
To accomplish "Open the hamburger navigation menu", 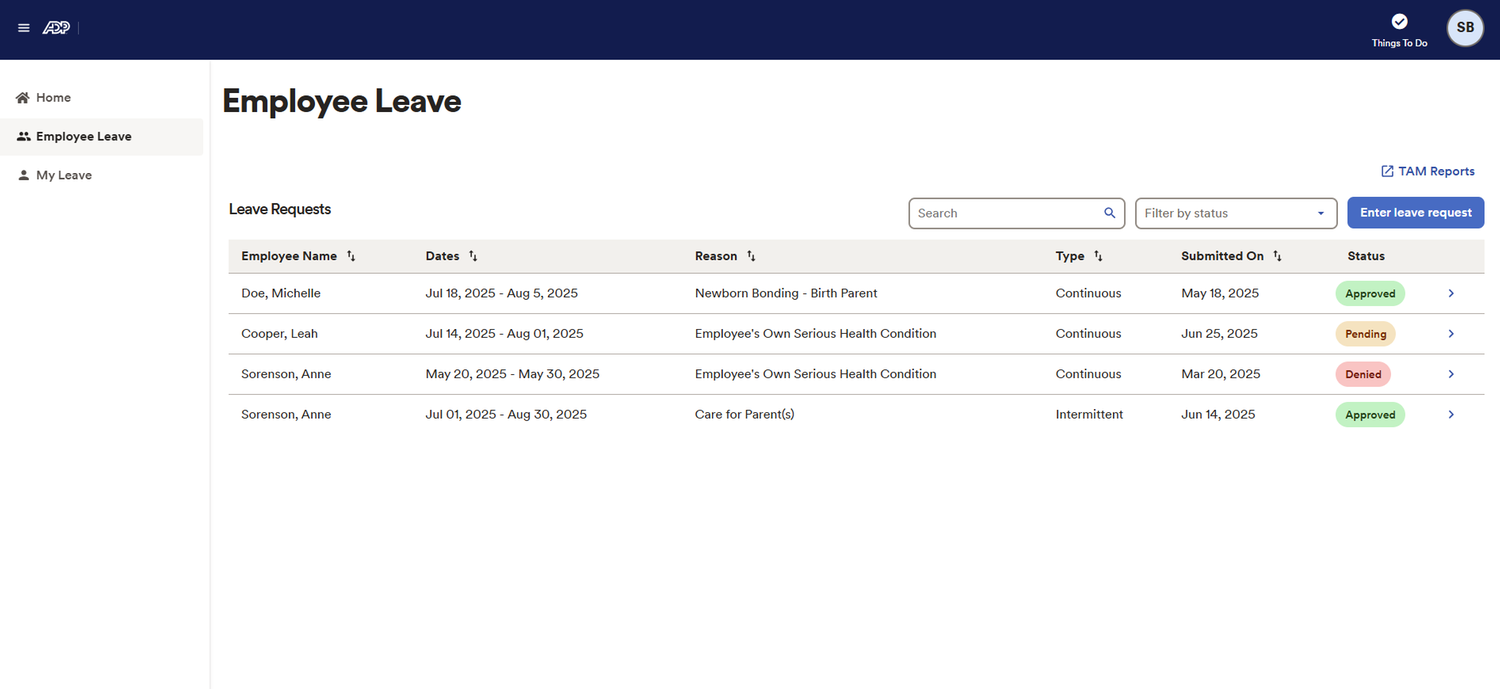I will (23, 27).
